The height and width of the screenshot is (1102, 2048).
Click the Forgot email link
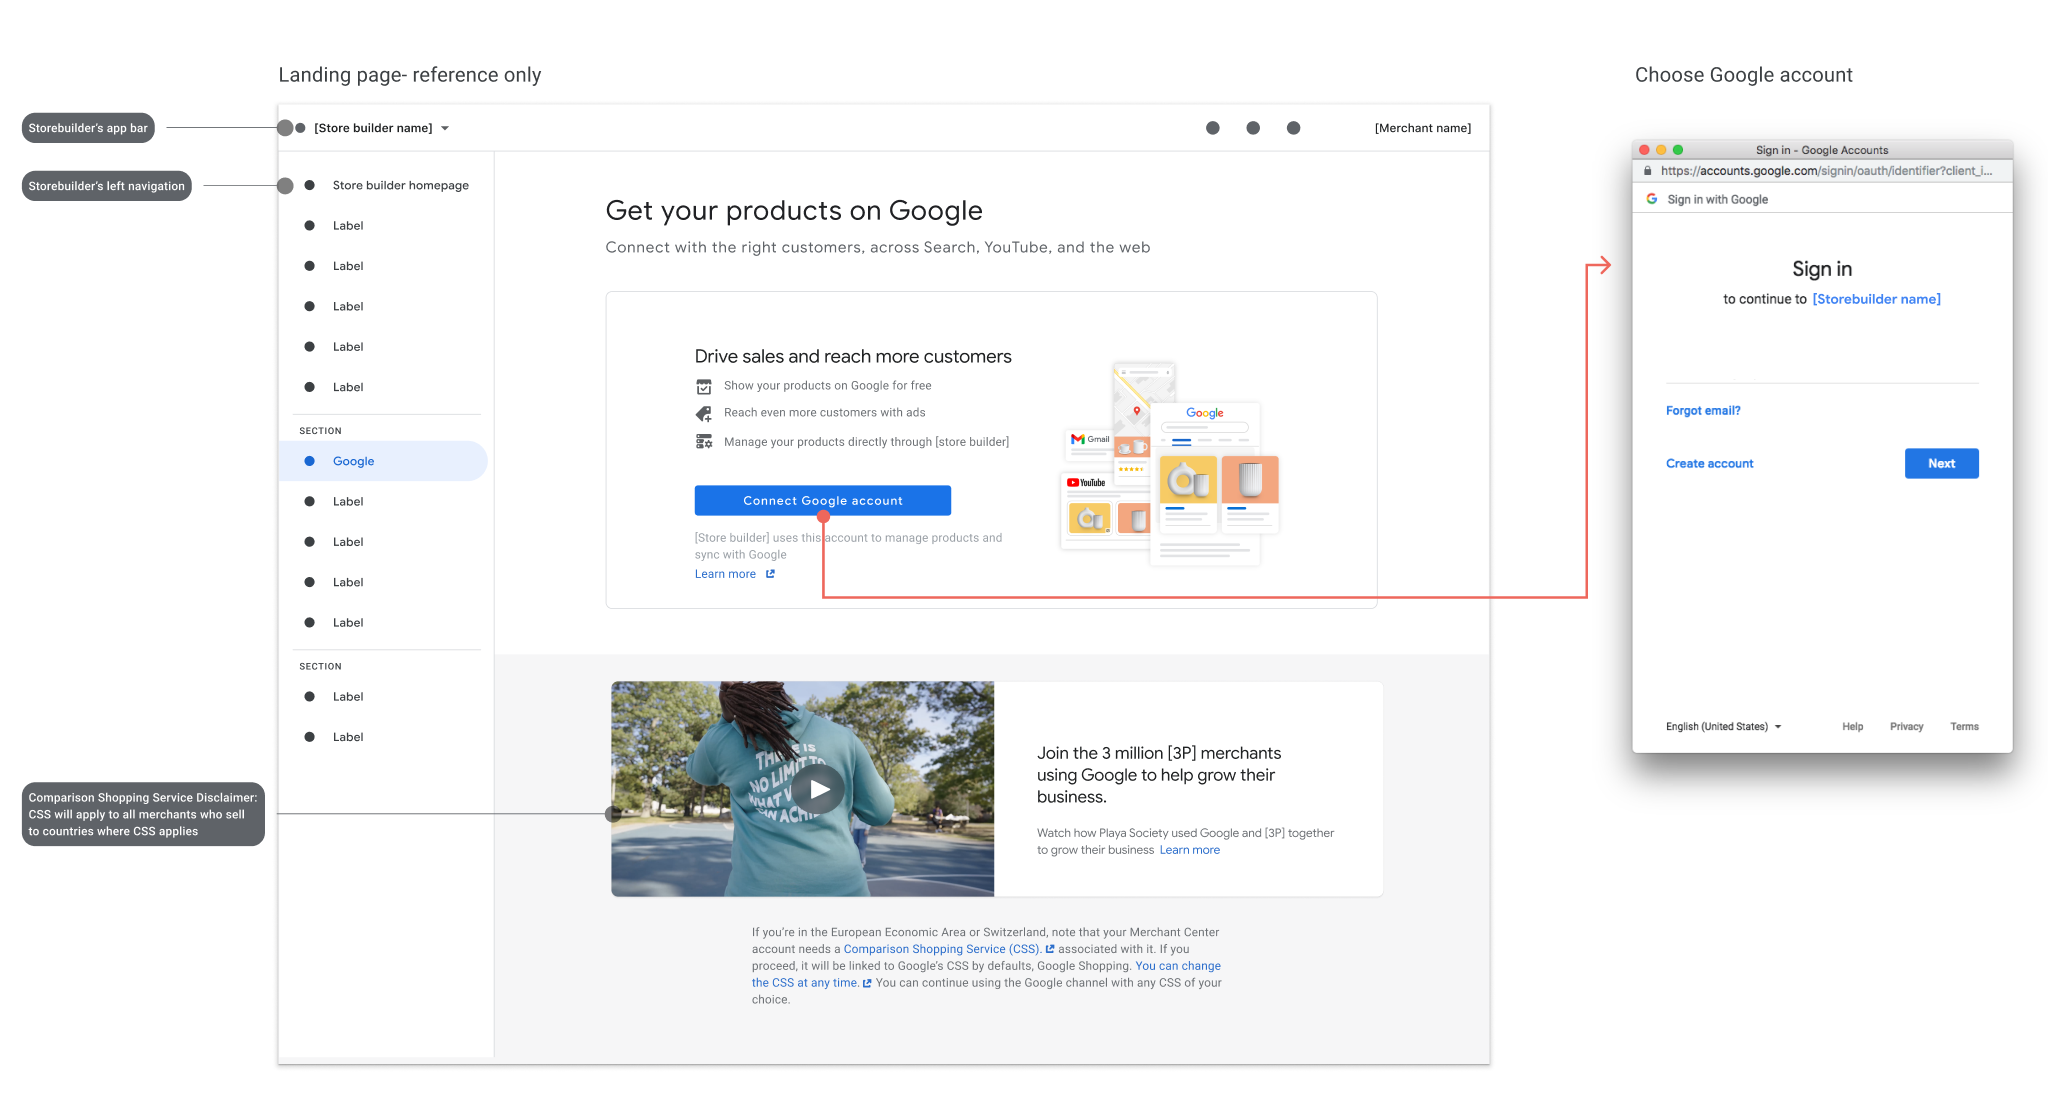(x=1702, y=410)
